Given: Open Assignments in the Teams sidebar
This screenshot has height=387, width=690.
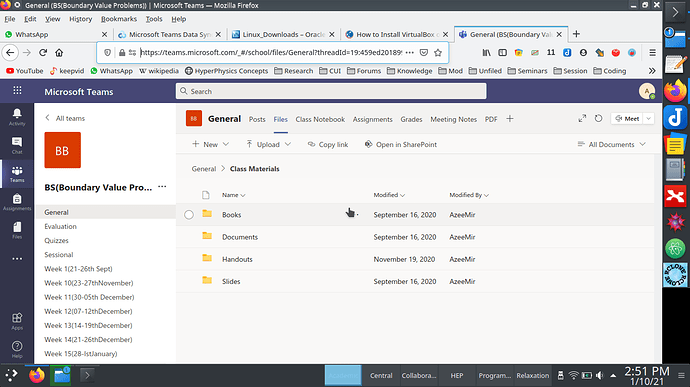Looking at the screenshot, I should click(17, 202).
